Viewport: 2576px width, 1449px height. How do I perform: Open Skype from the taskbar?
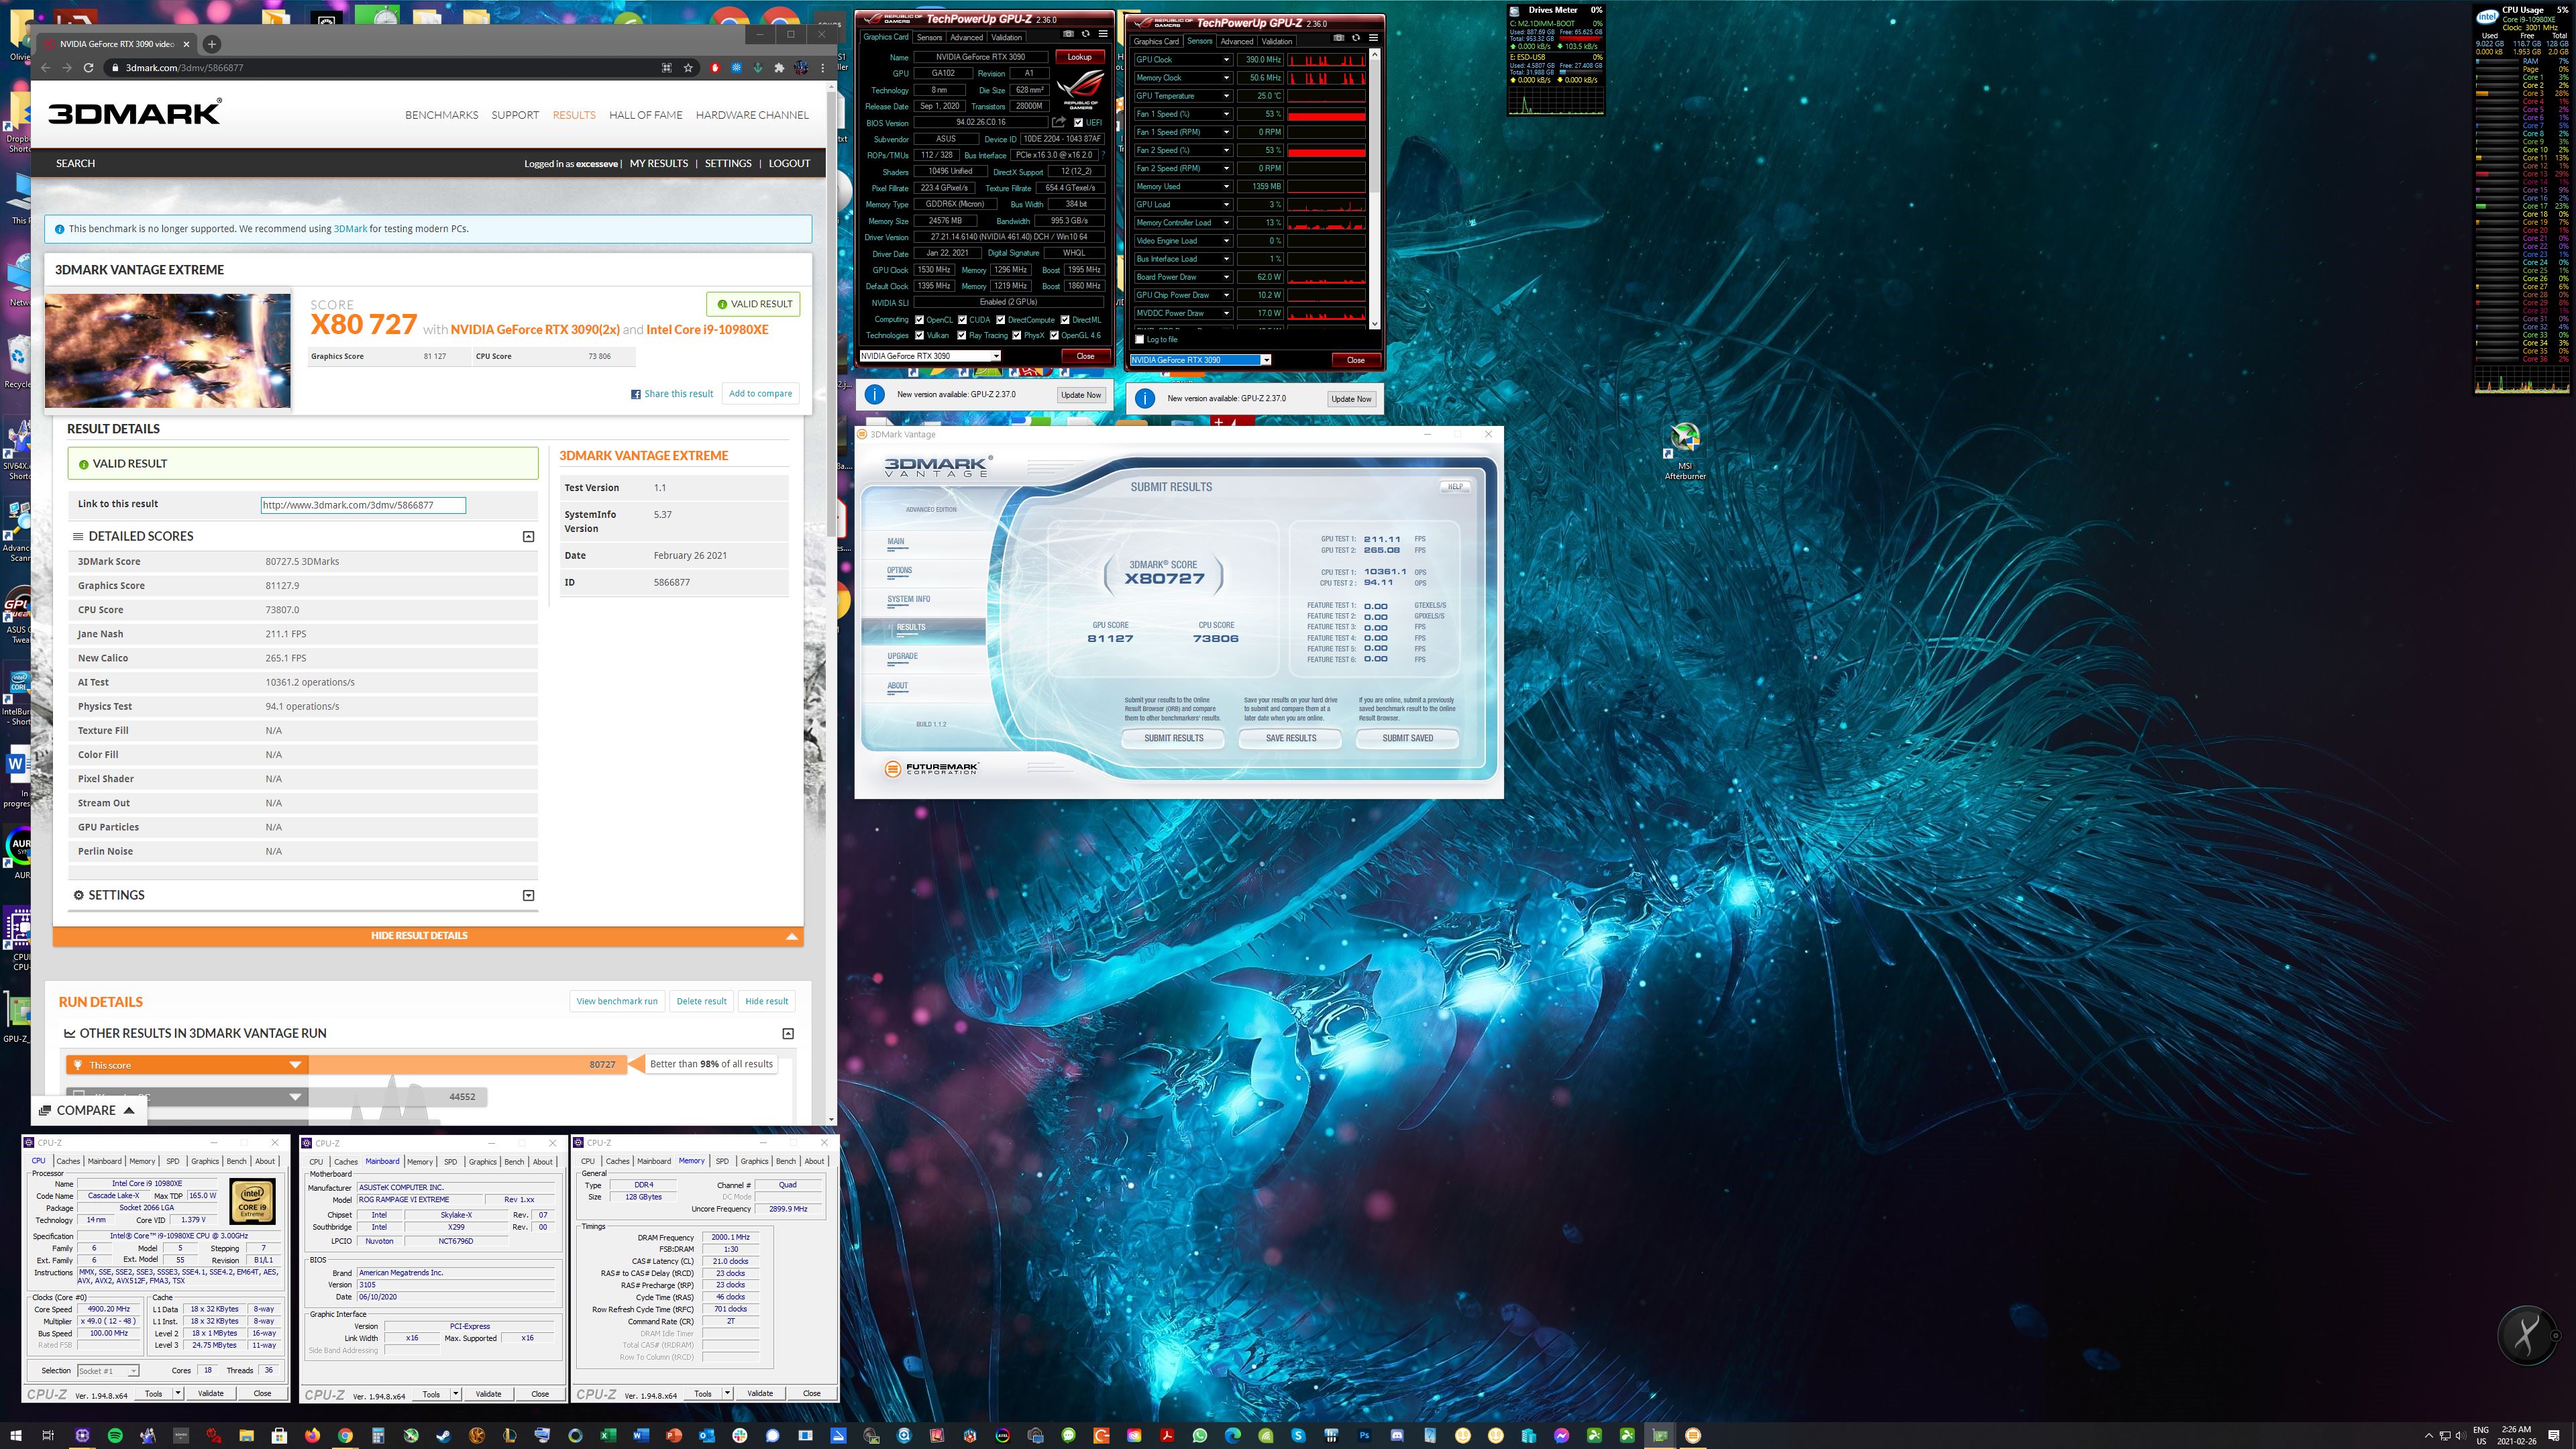[x=1298, y=1435]
